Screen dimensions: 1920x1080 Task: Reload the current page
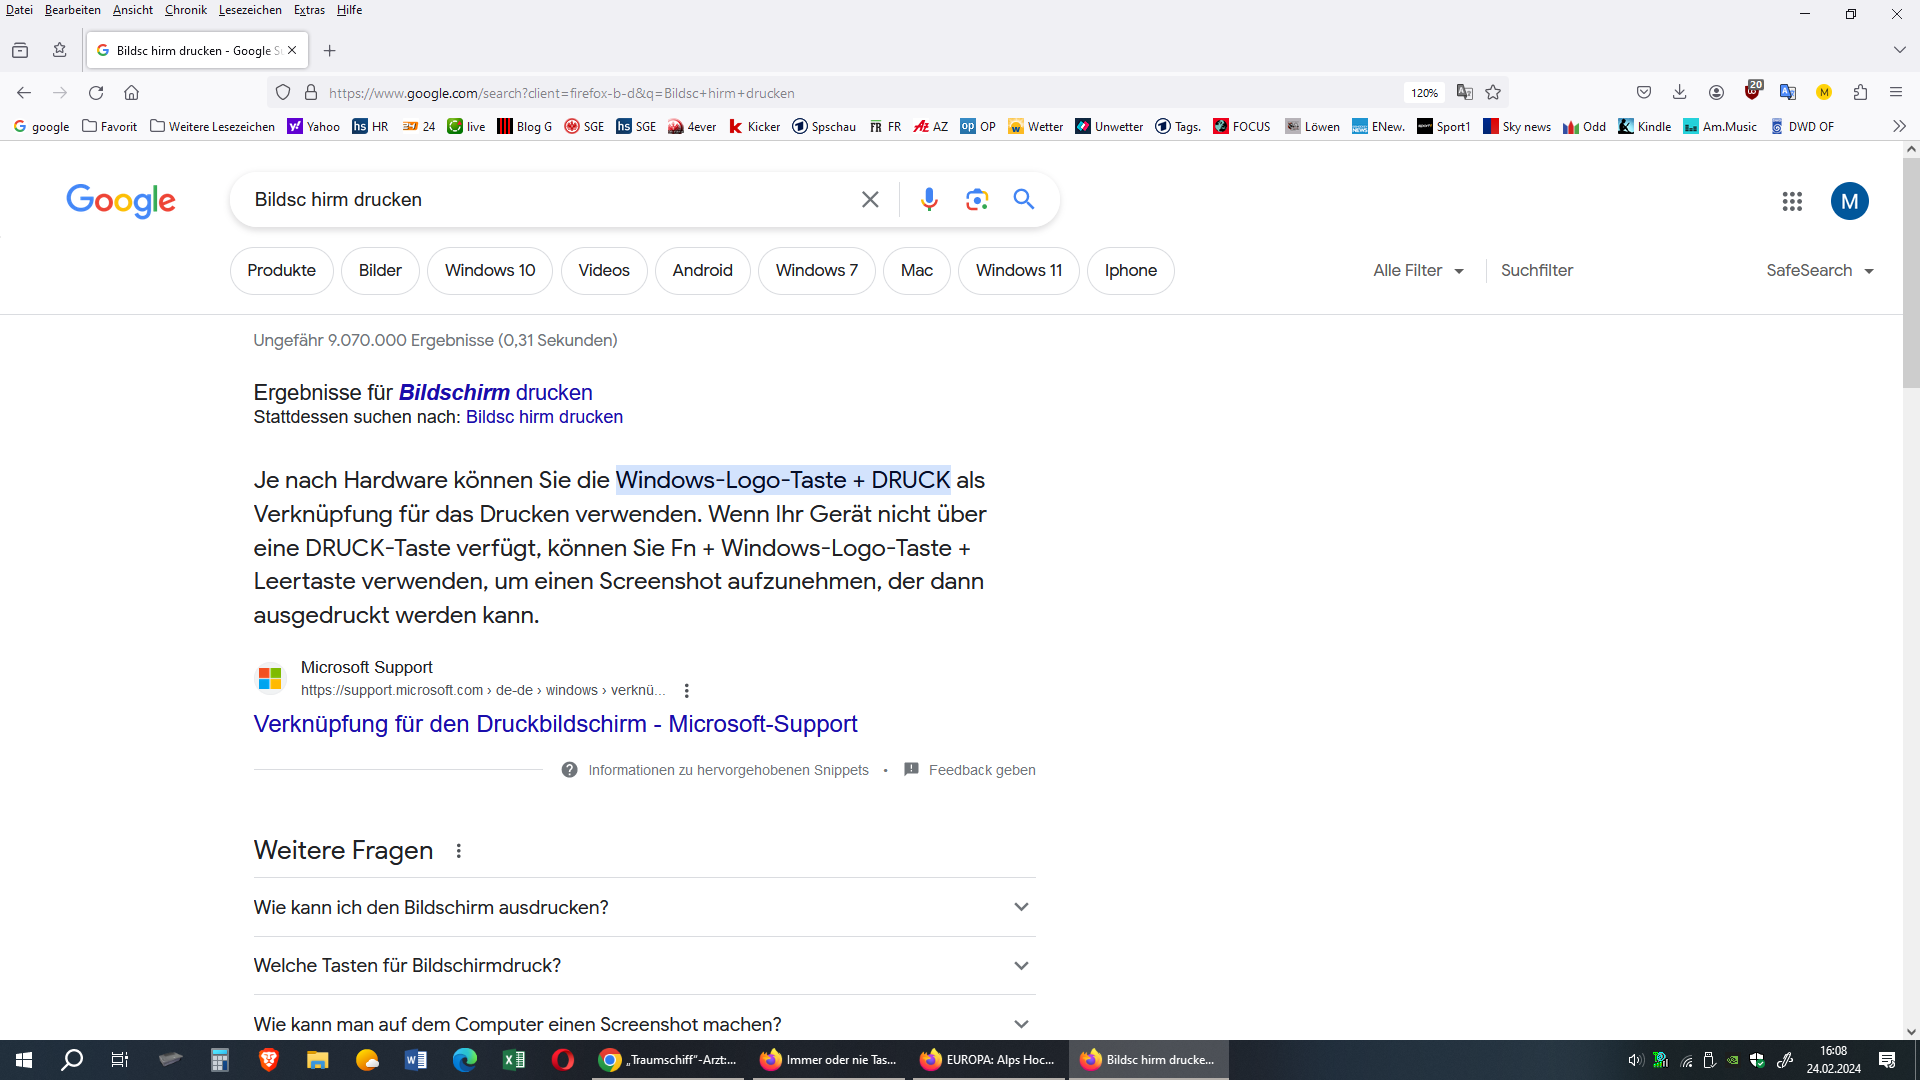pos(96,93)
